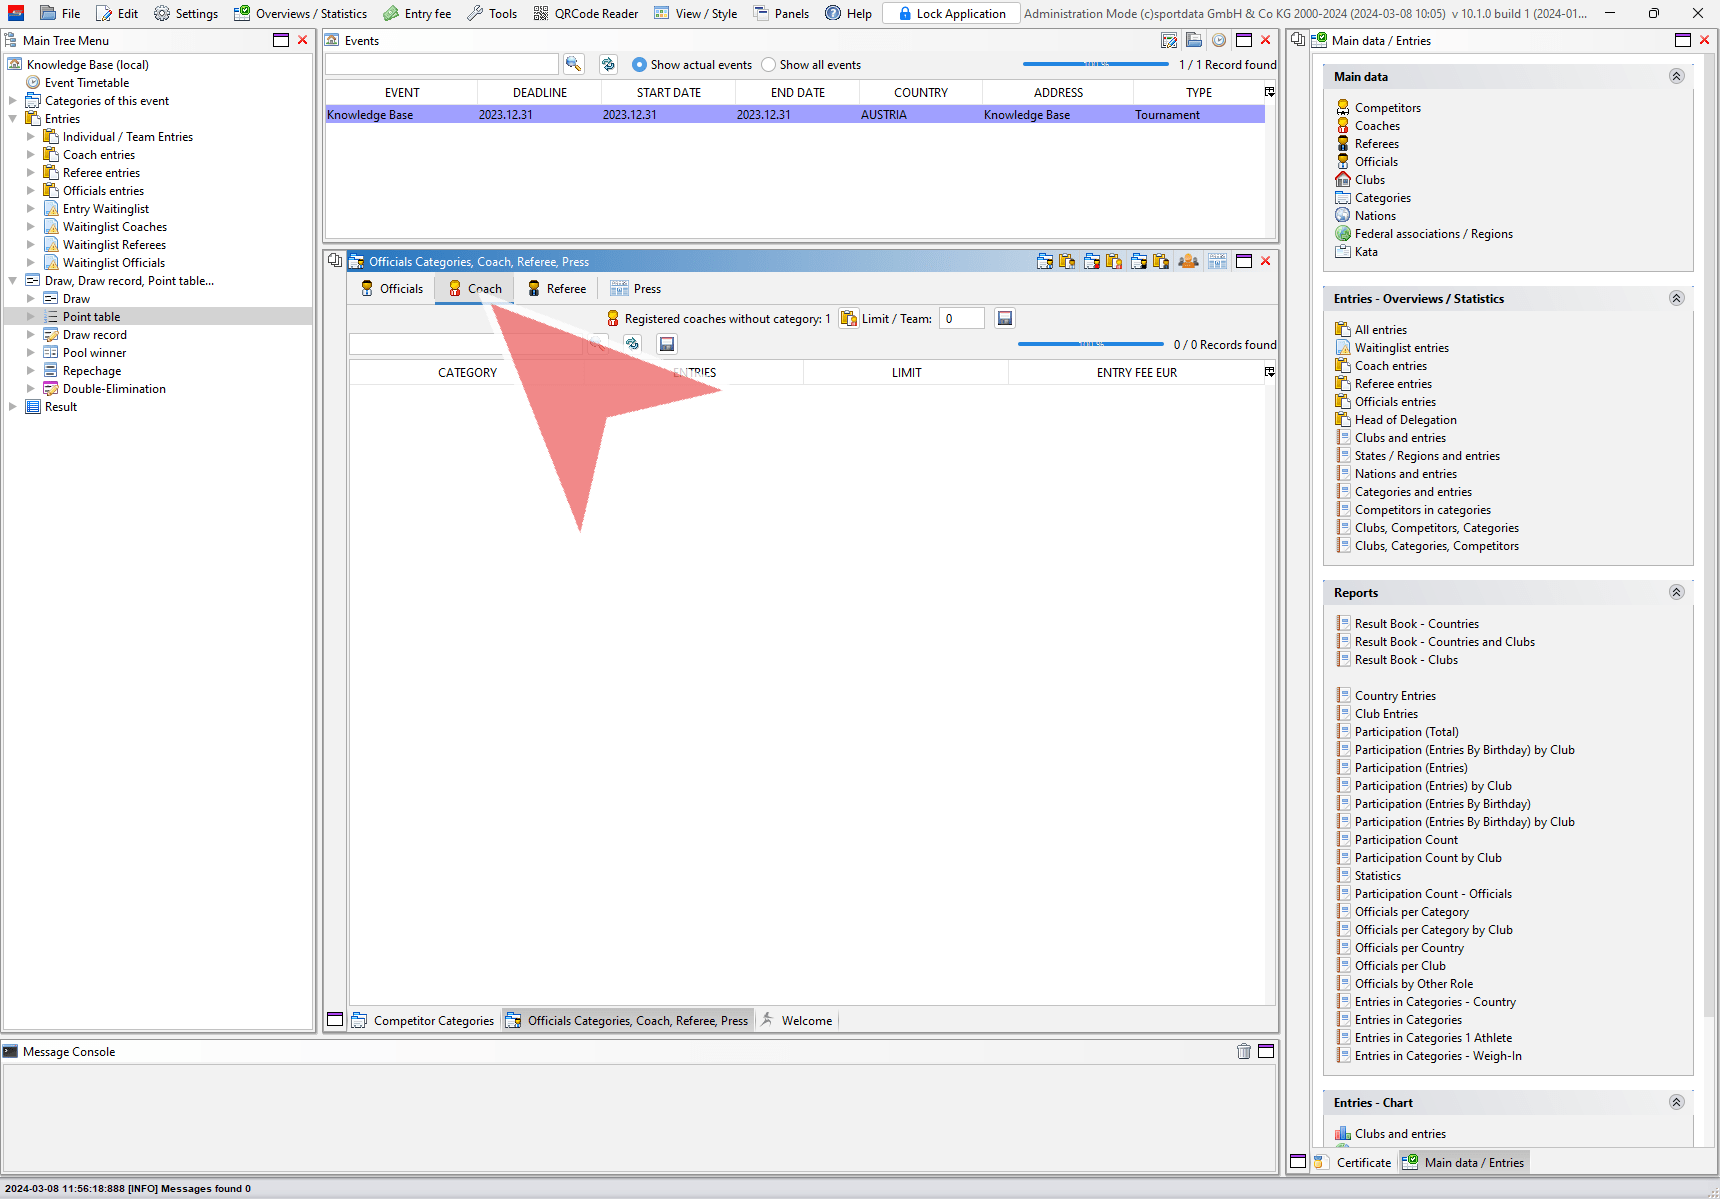The width and height of the screenshot is (1720, 1200).
Task: Collapse the Main data section
Action: click(1676, 76)
